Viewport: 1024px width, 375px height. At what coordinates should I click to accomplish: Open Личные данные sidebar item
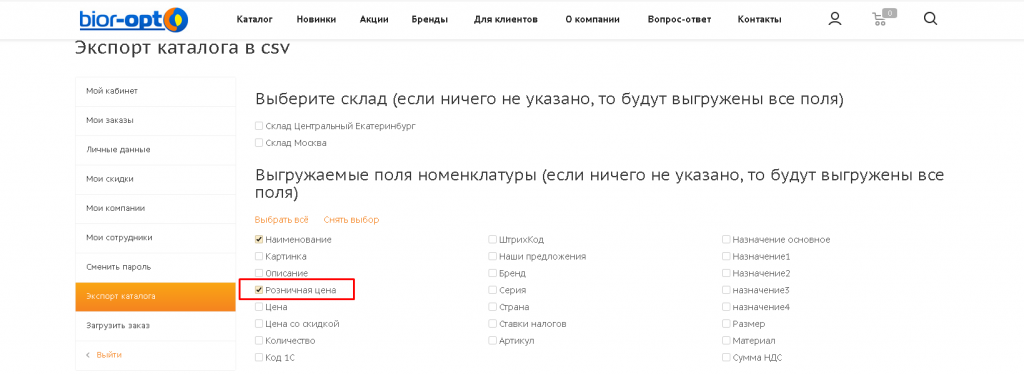click(155, 150)
